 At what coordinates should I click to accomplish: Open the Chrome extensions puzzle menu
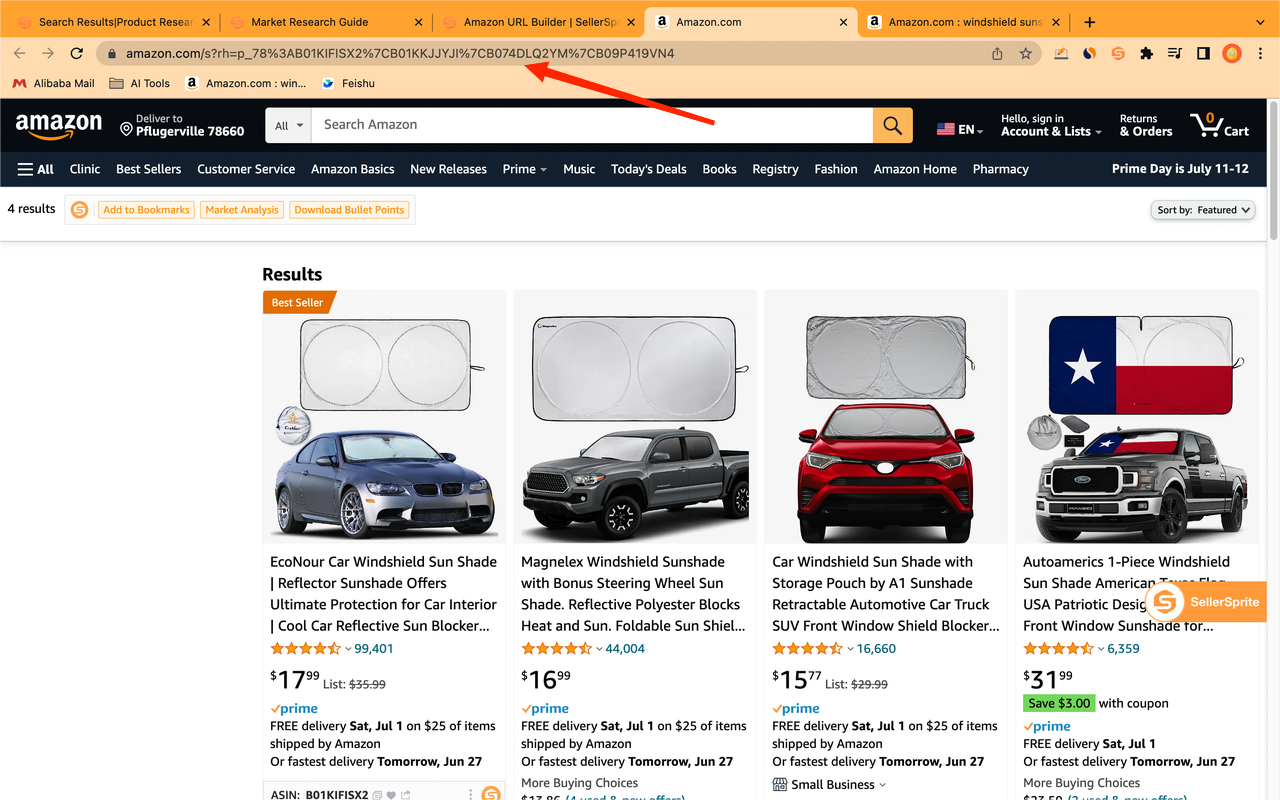pyautogui.click(x=1147, y=53)
